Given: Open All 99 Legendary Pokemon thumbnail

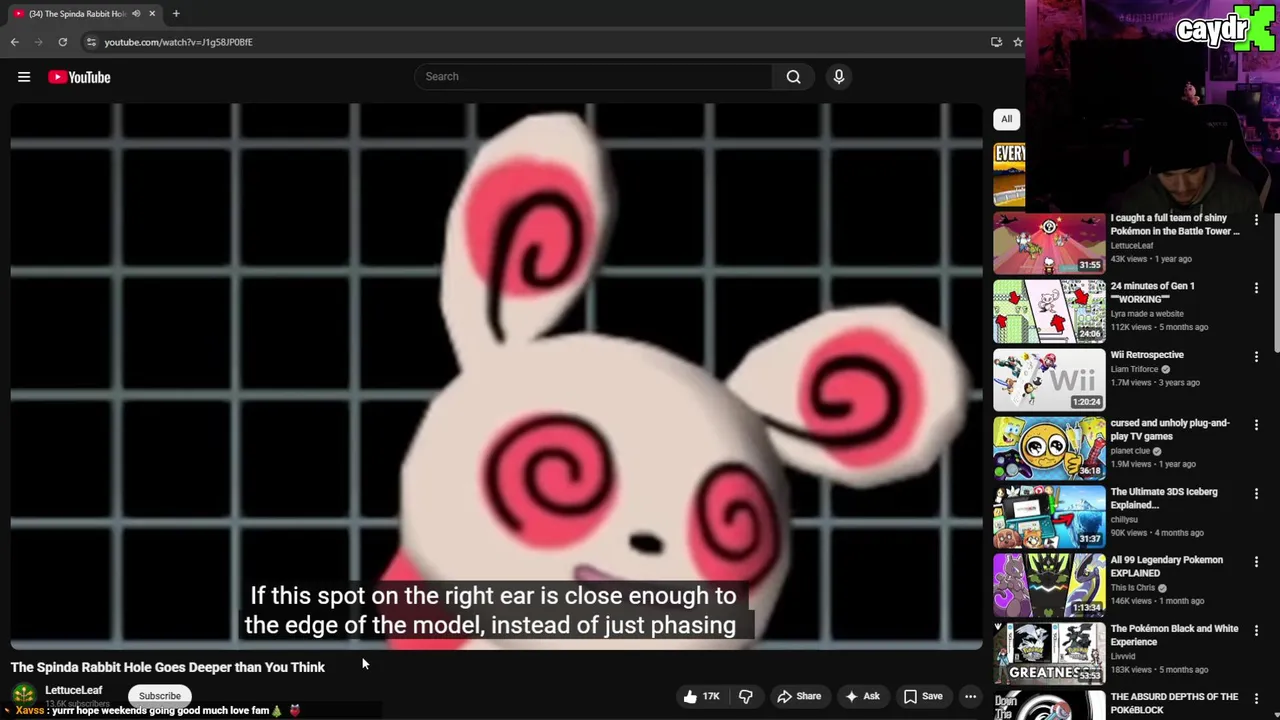Looking at the screenshot, I should (x=1049, y=585).
